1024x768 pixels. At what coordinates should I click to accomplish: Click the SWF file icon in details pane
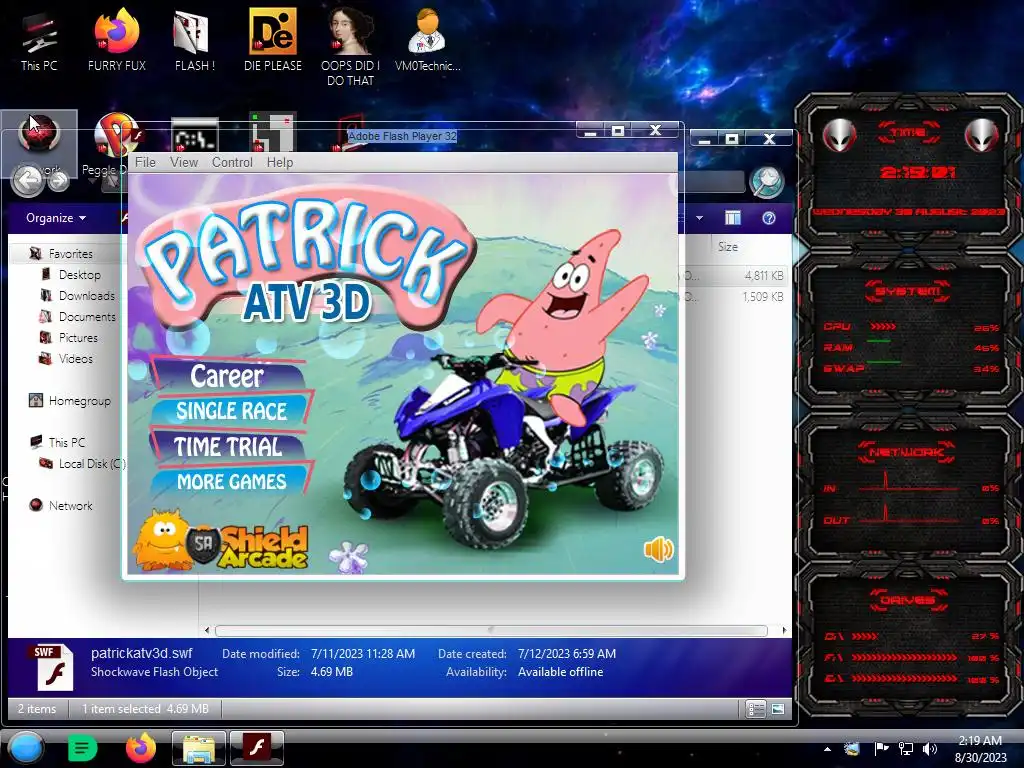(x=51, y=666)
